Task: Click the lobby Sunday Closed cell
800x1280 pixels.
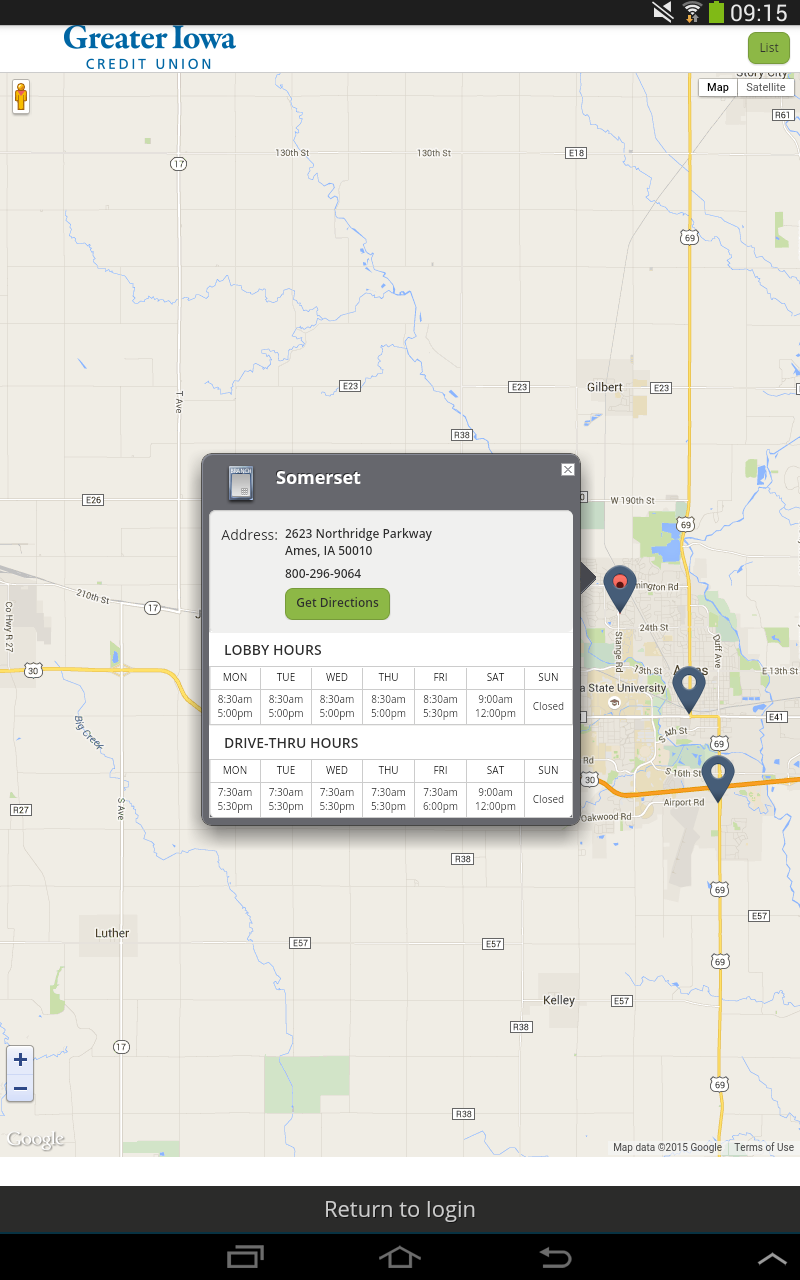Action: (x=548, y=706)
